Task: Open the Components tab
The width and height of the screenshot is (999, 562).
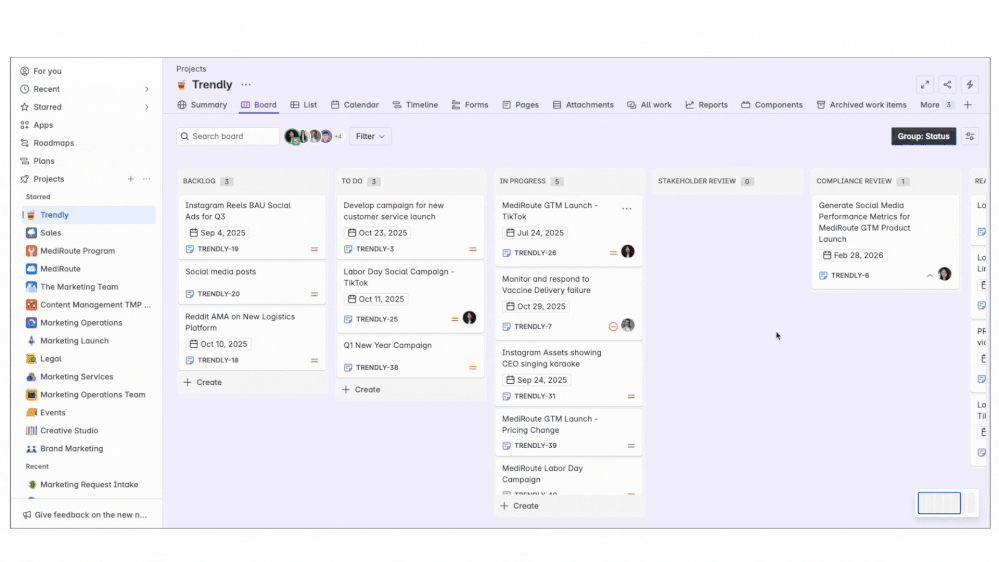Action: click(x=772, y=105)
